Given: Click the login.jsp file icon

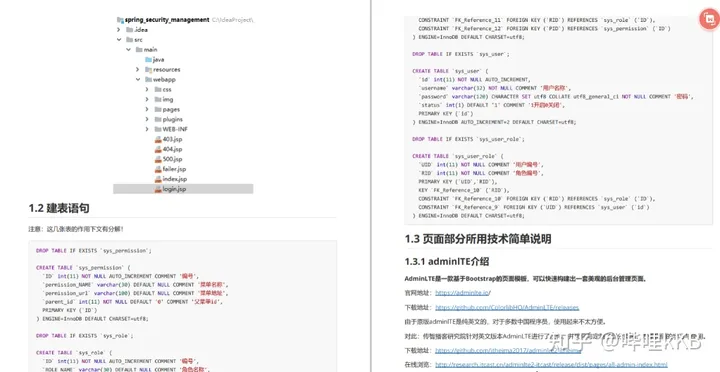Looking at the screenshot, I should click(x=158, y=189).
